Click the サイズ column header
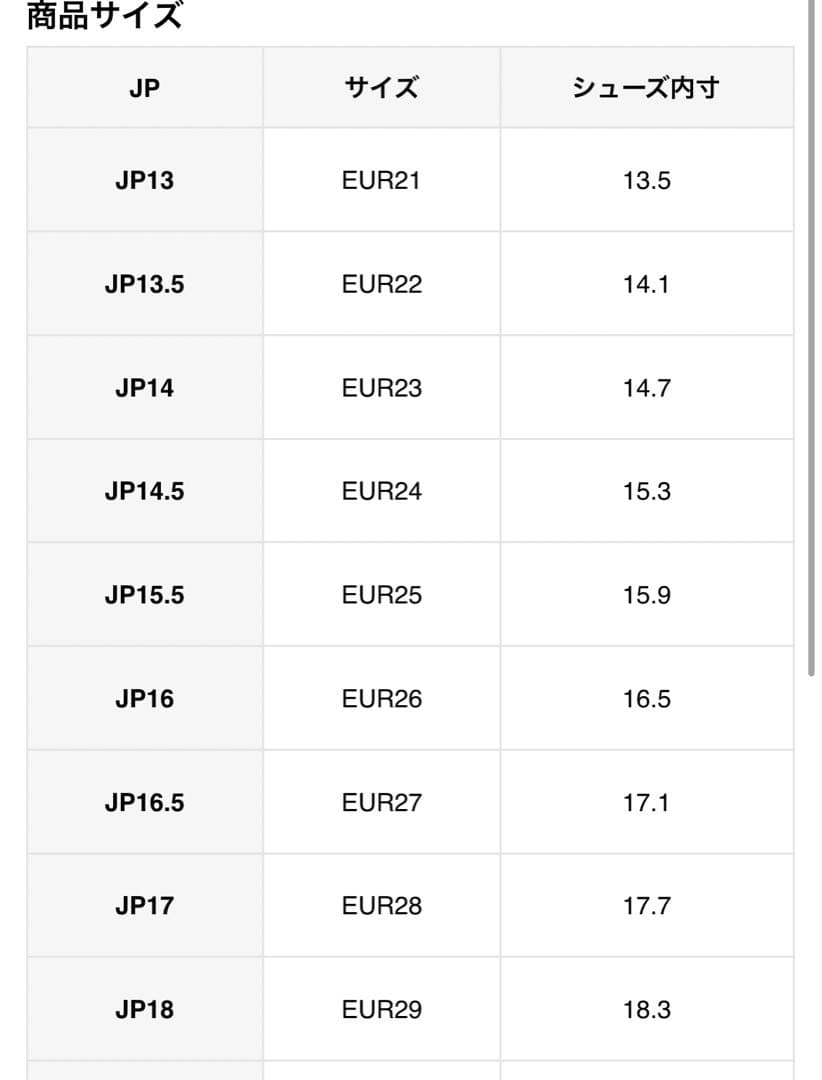This screenshot has height=1080, width=822. click(381, 88)
